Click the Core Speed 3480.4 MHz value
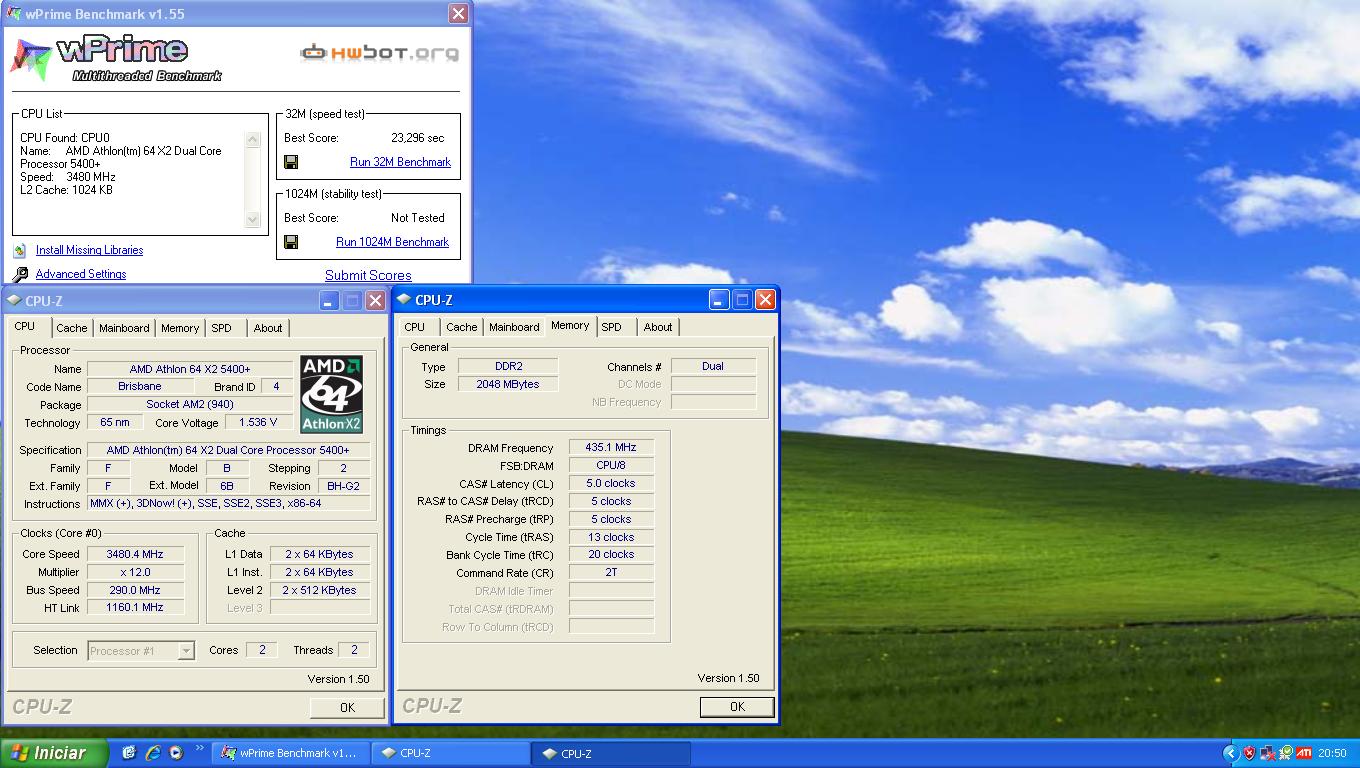 pyautogui.click(x=135, y=554)
